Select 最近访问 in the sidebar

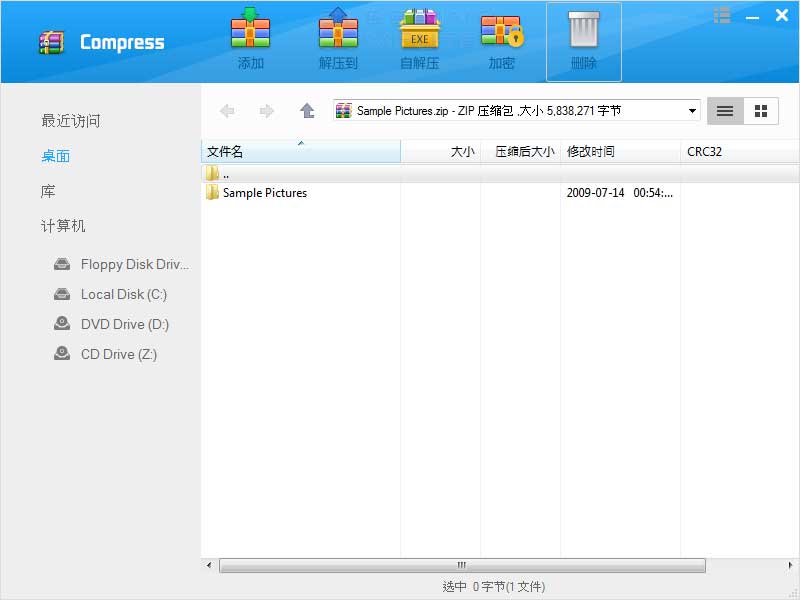[x=70, y=121]
